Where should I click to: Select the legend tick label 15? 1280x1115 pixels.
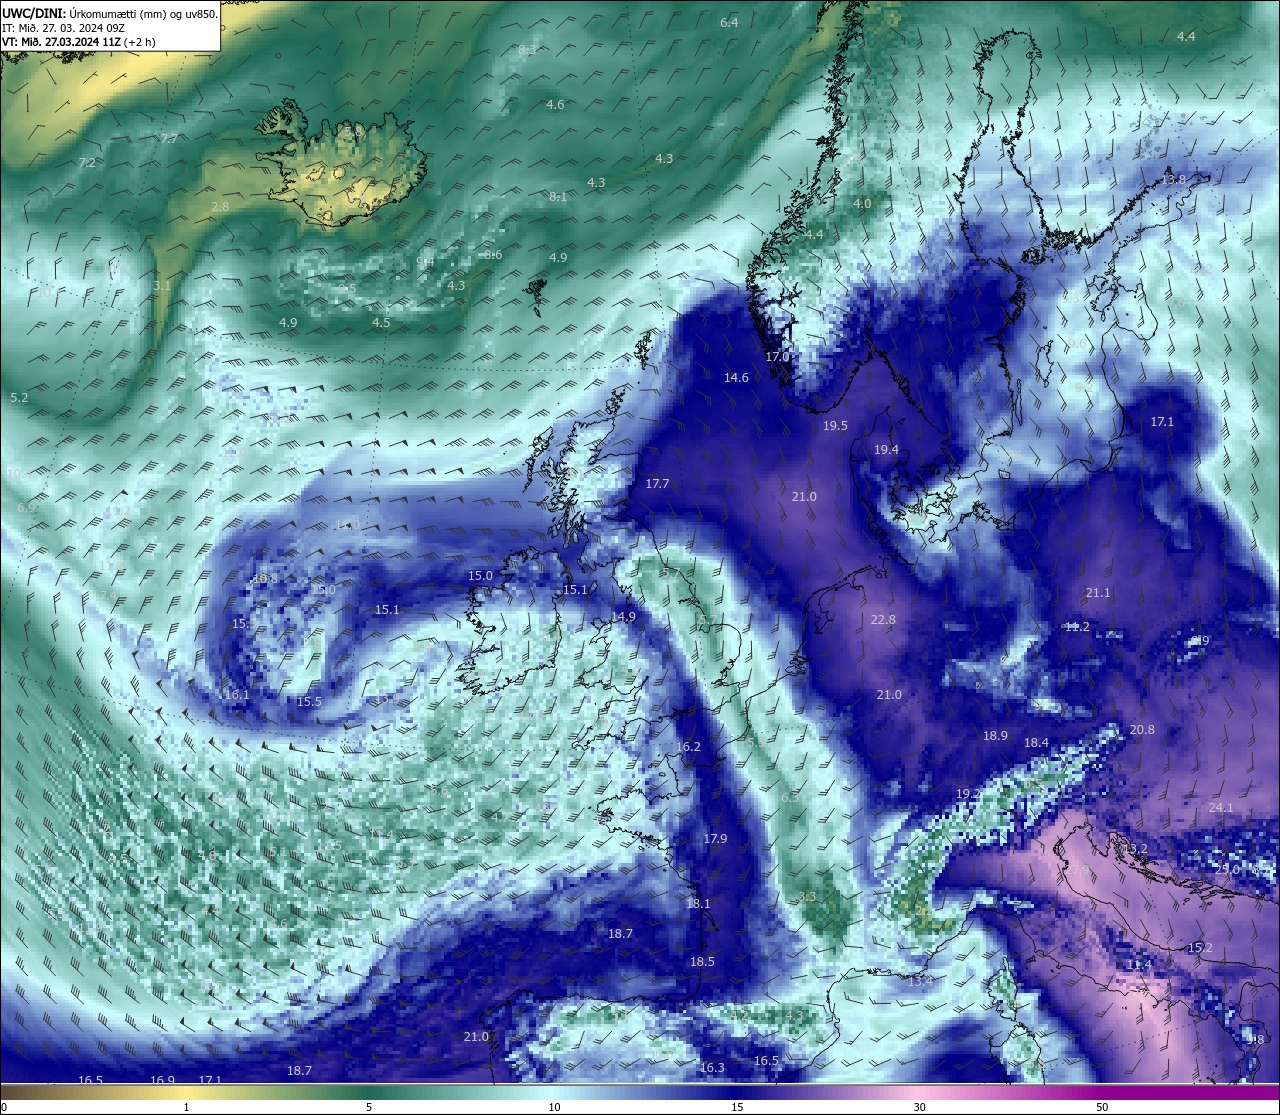pyautogui.click(x=737, y=1107)
